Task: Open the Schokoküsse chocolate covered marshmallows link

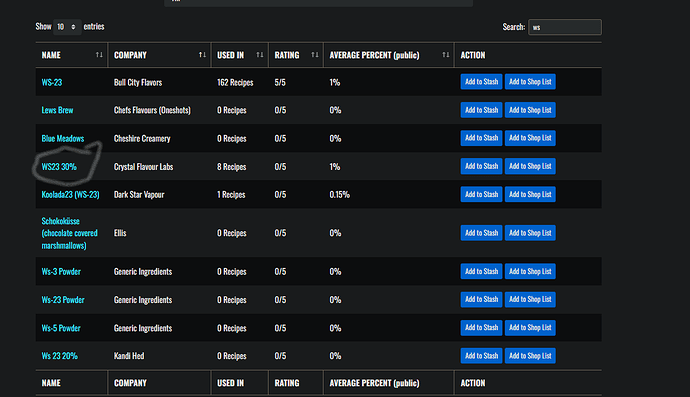Action: pos(70,233)
